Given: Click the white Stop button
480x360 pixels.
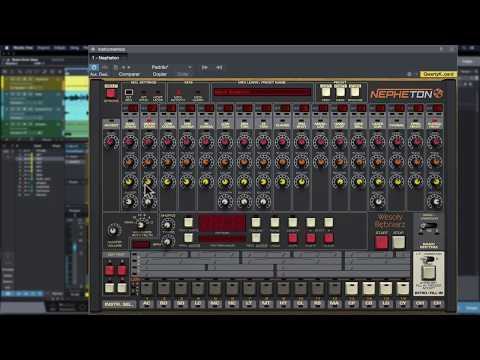Looking at the screenshot, I should pyautogui.click(x=398, y=242).
